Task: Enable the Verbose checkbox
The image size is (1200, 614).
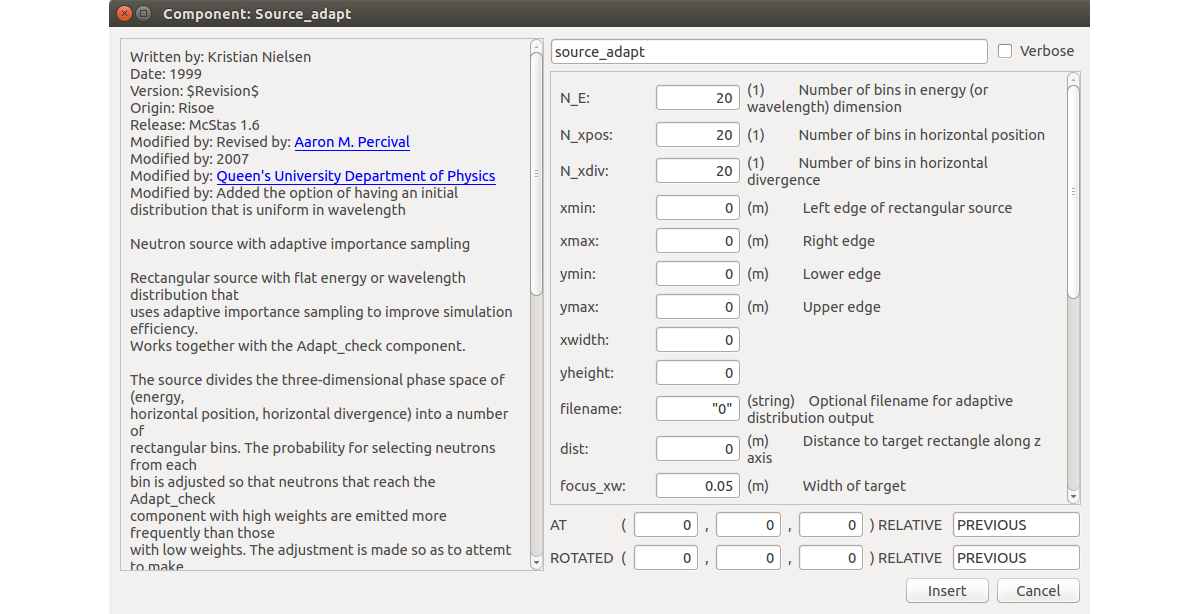Action: (x=1005, y=51)
